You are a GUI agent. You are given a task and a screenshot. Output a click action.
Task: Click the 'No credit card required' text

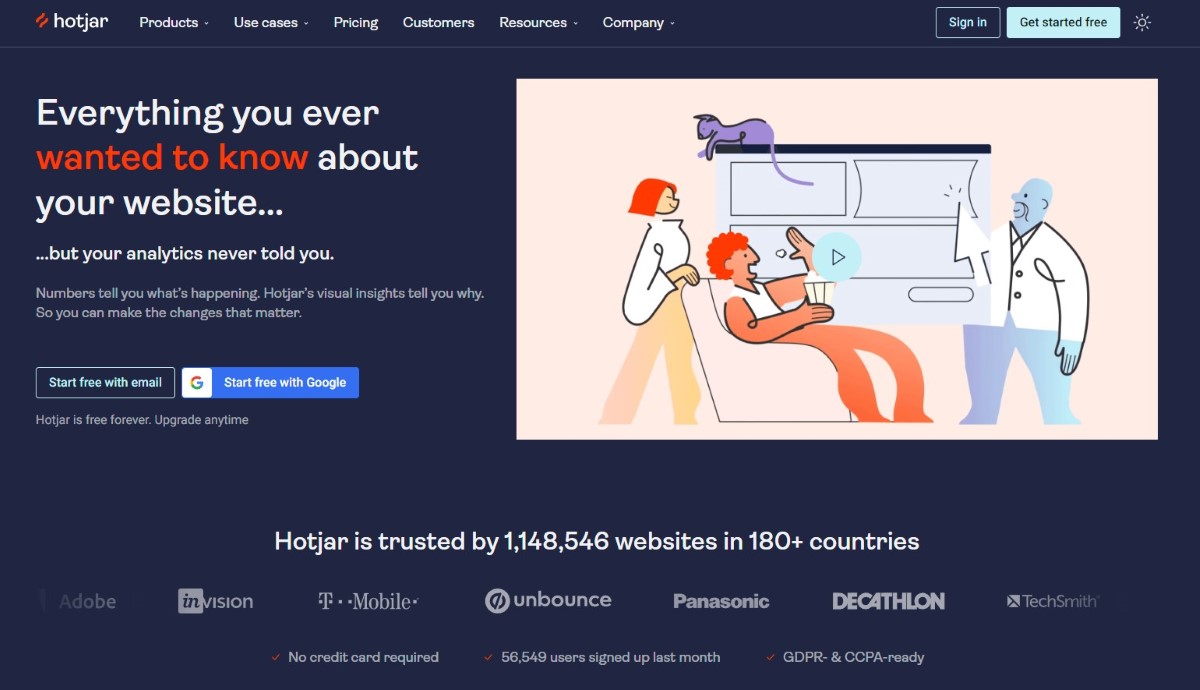click(363, 657)
